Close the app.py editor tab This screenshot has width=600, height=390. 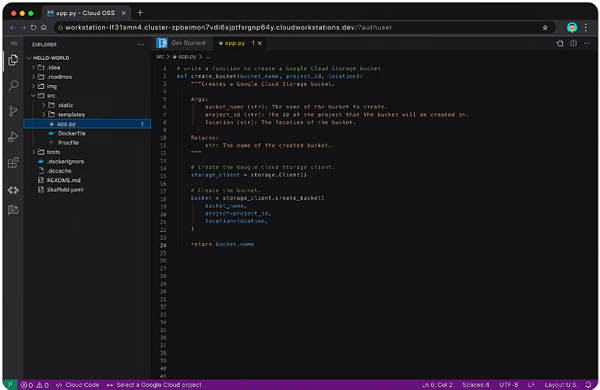260,43
